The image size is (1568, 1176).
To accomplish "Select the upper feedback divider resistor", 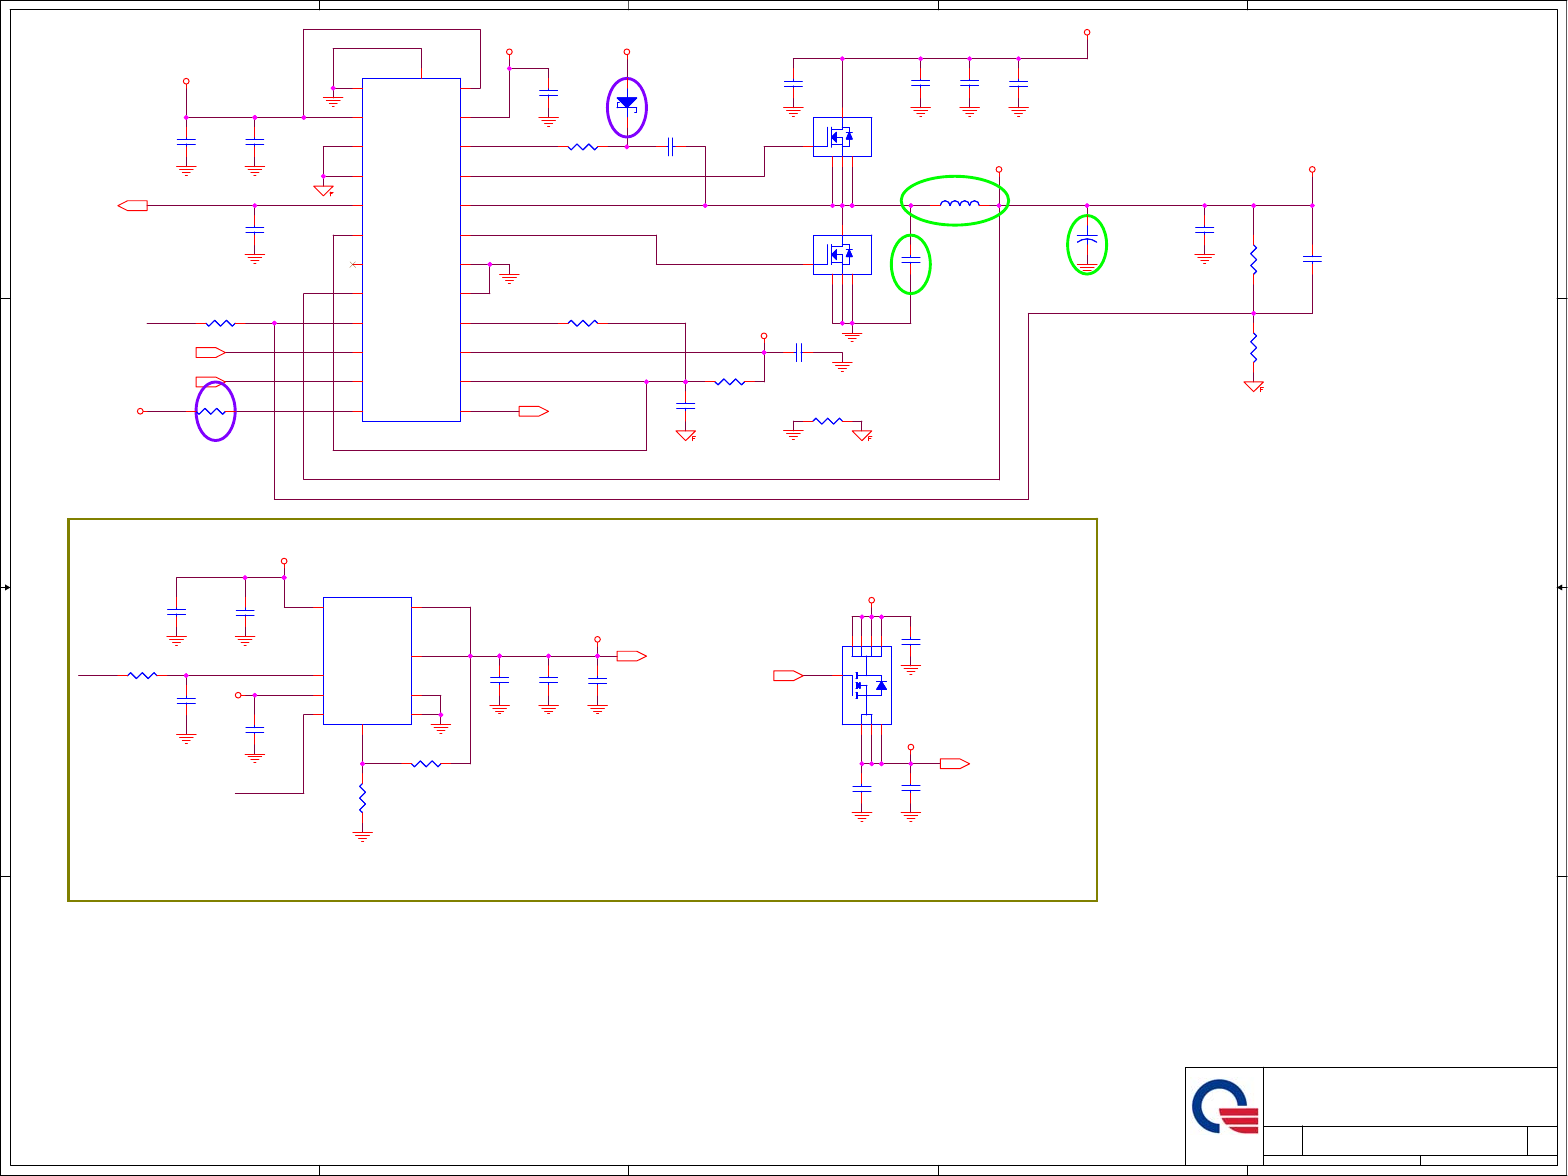I will point(1253,260).
